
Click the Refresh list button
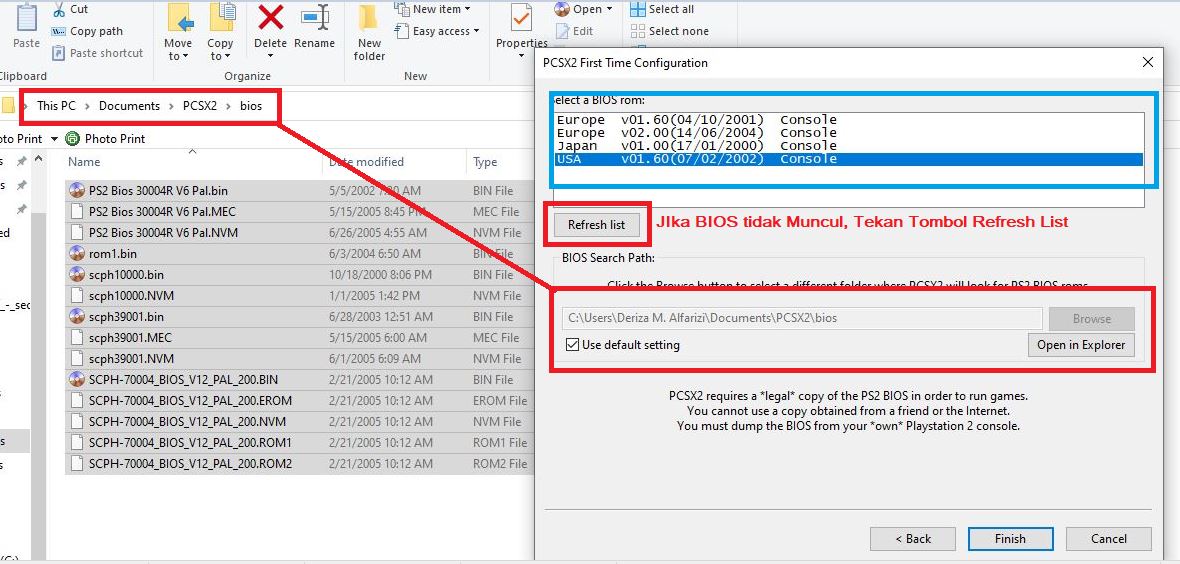[597, 224]
